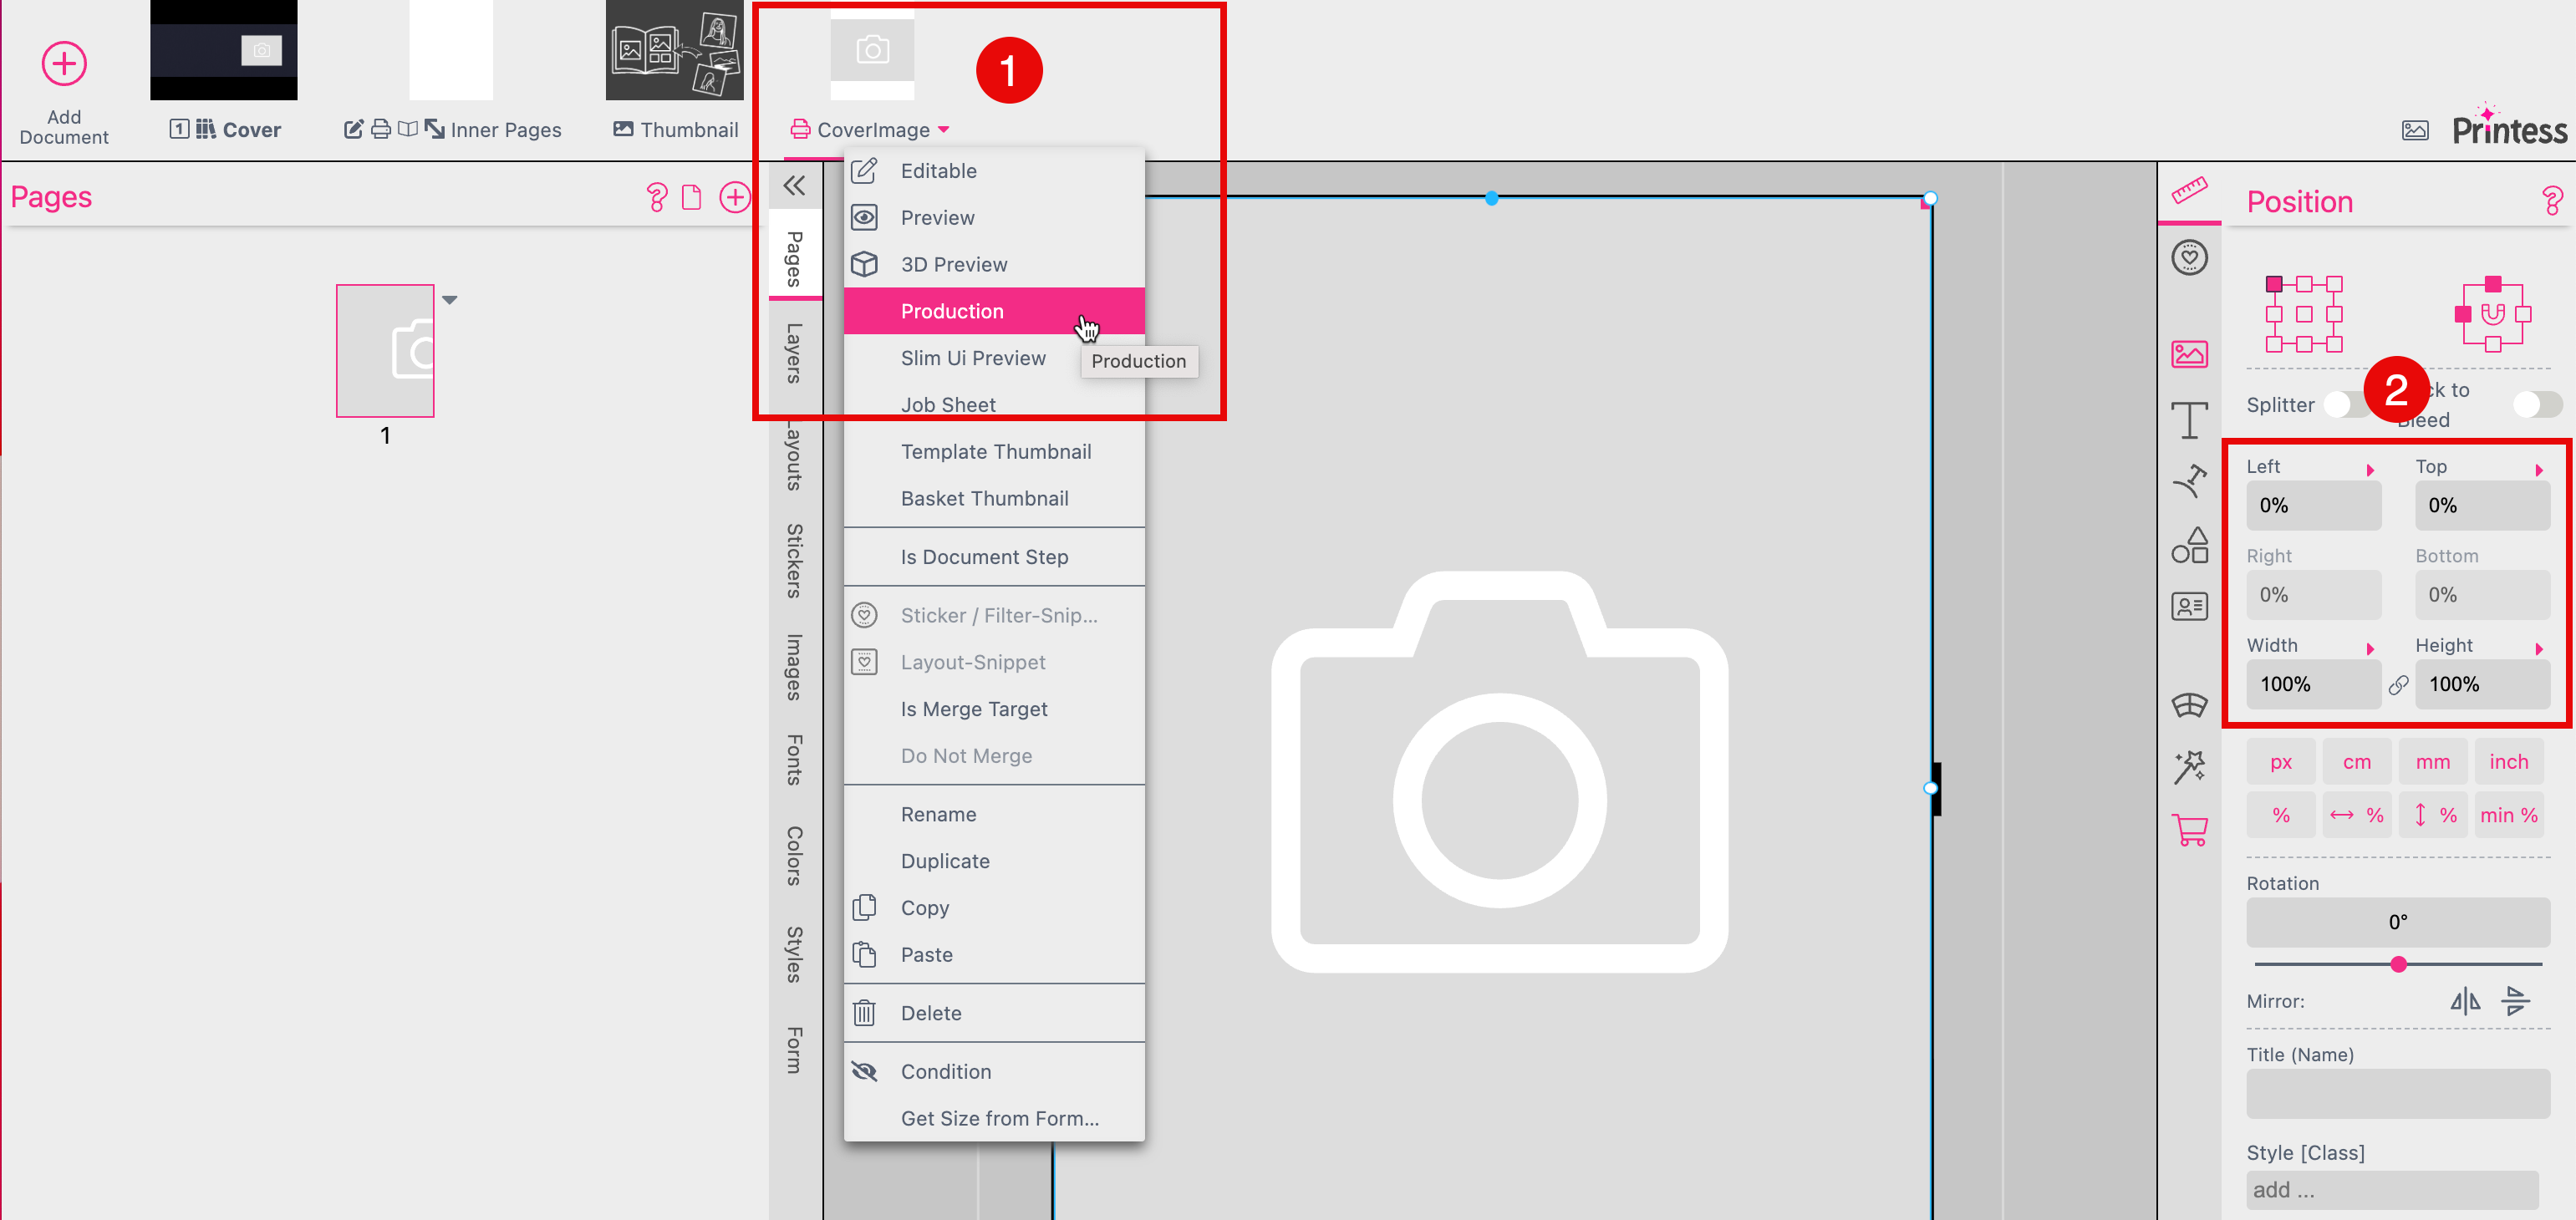Select the 3D Preview menu item
The image size is (2576, 1220).
994,264
